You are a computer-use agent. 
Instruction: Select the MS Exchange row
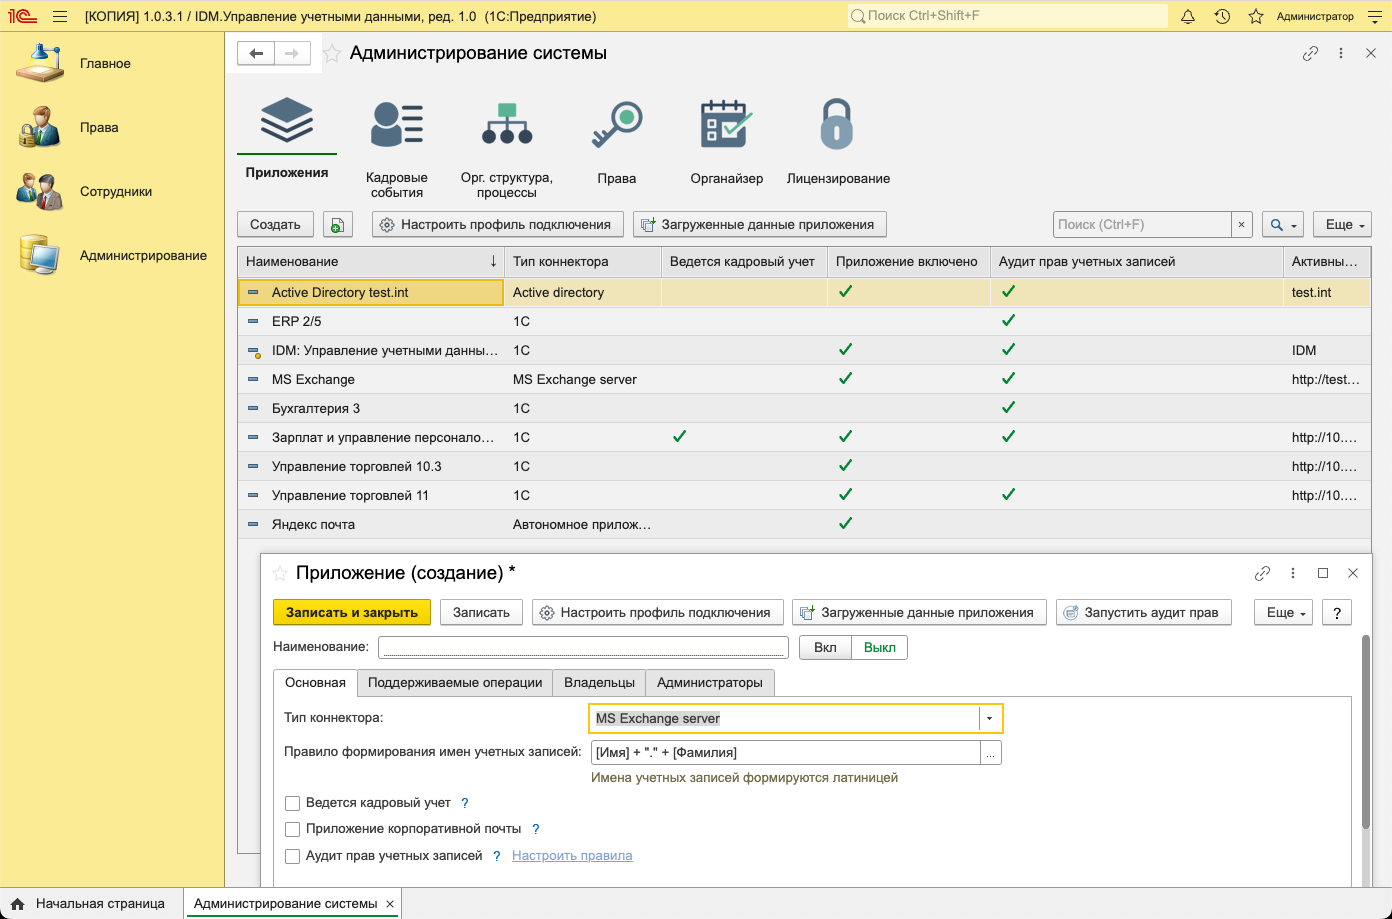point(804,380)
